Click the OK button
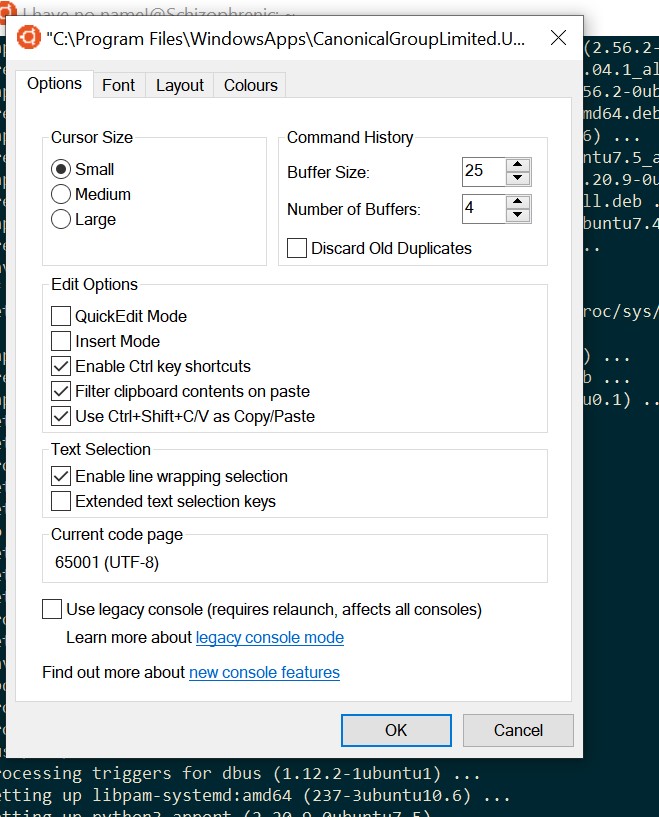This screenshot has width=659, height=817. click(396, 730)
